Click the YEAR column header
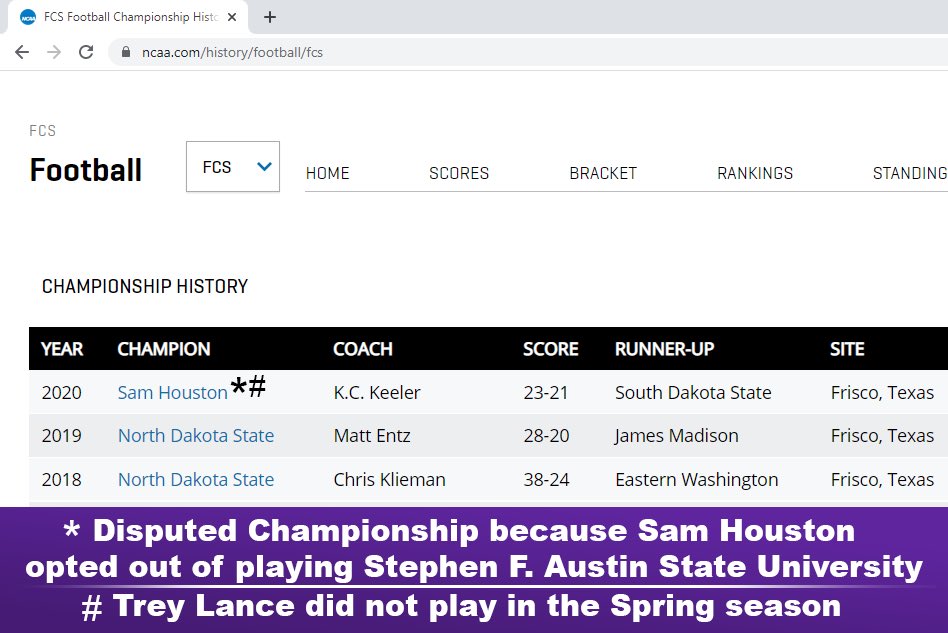This screenshot has width=948, height=633. (x=62, y=349)
